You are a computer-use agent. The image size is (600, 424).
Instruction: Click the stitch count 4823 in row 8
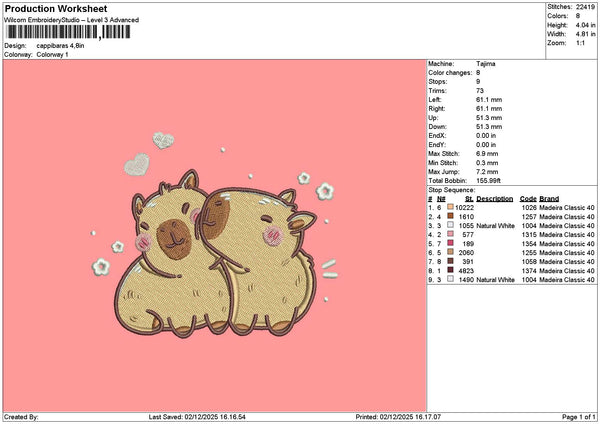466,271
